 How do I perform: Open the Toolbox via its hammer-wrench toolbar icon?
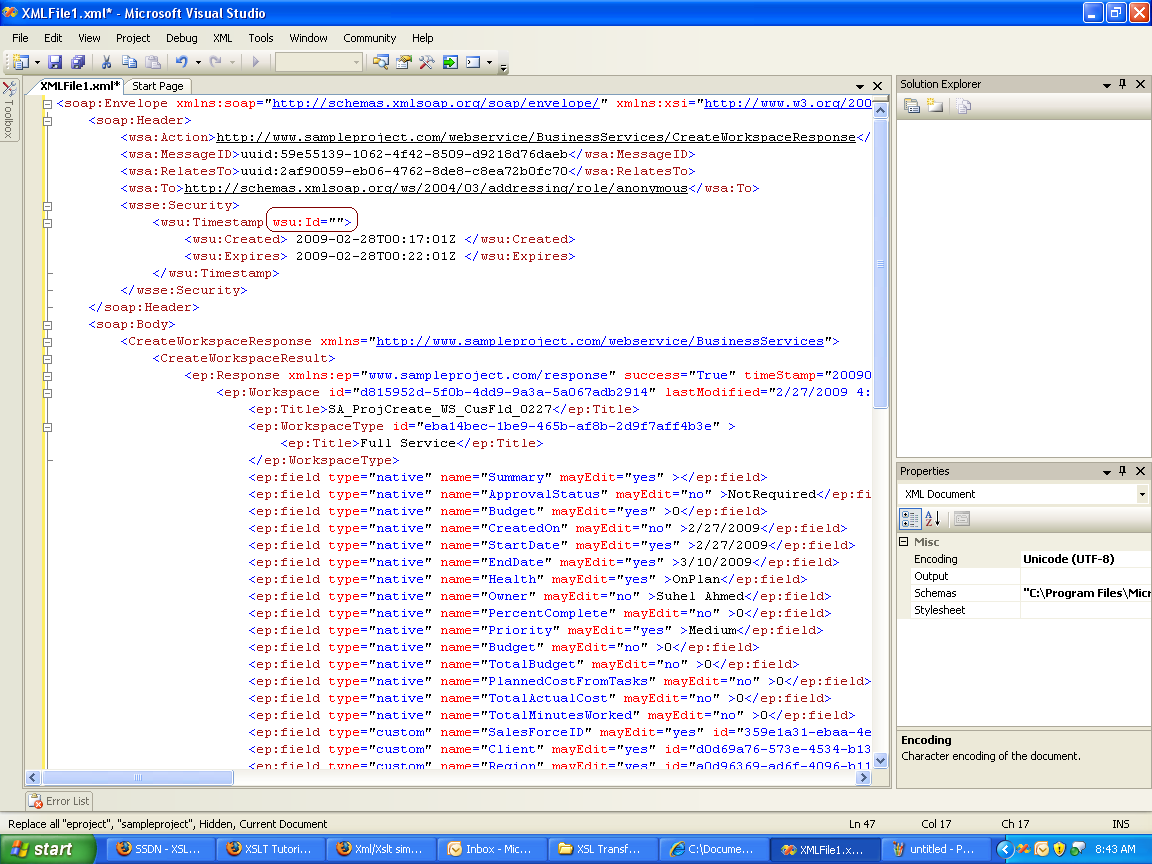[426, 62]
